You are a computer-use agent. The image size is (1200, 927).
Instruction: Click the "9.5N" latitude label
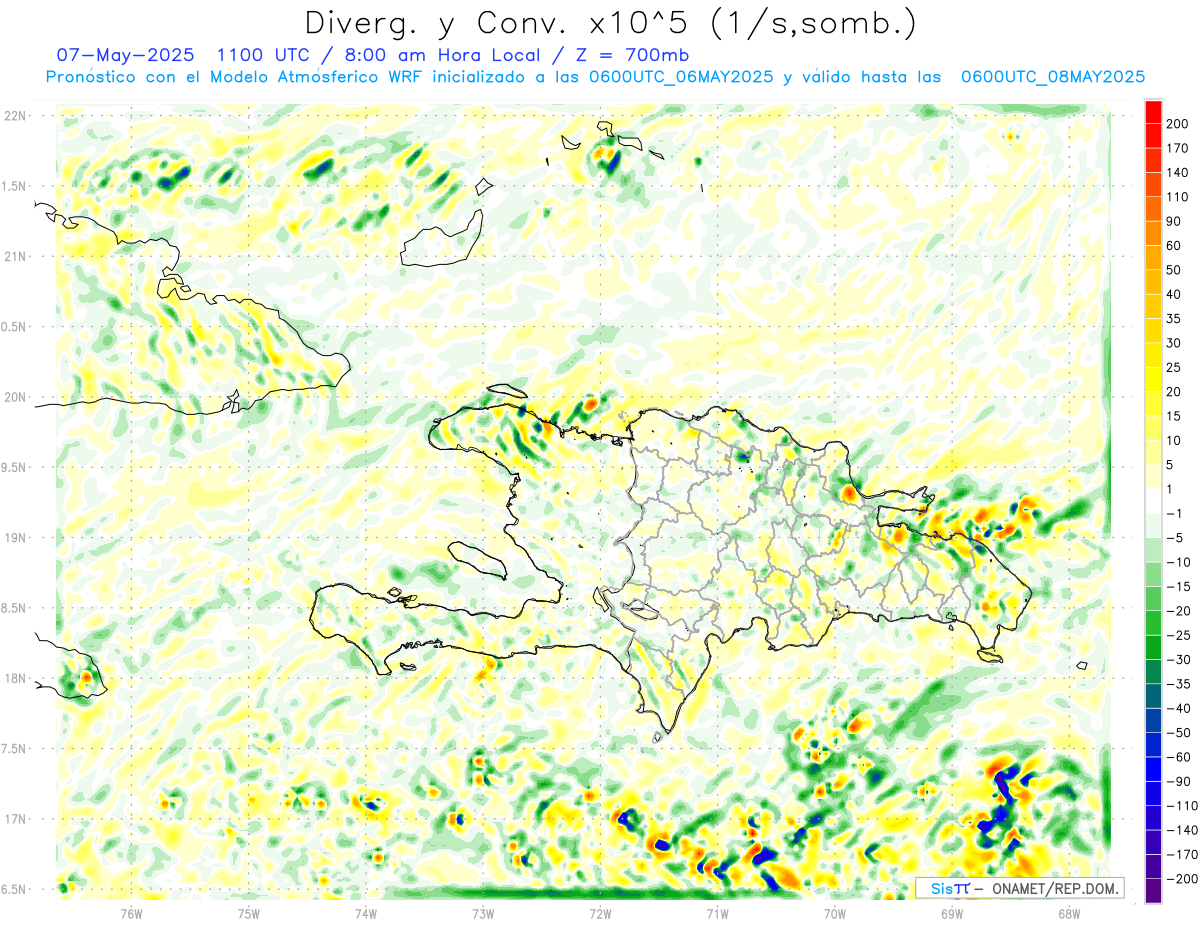click(x=14, y=467)
